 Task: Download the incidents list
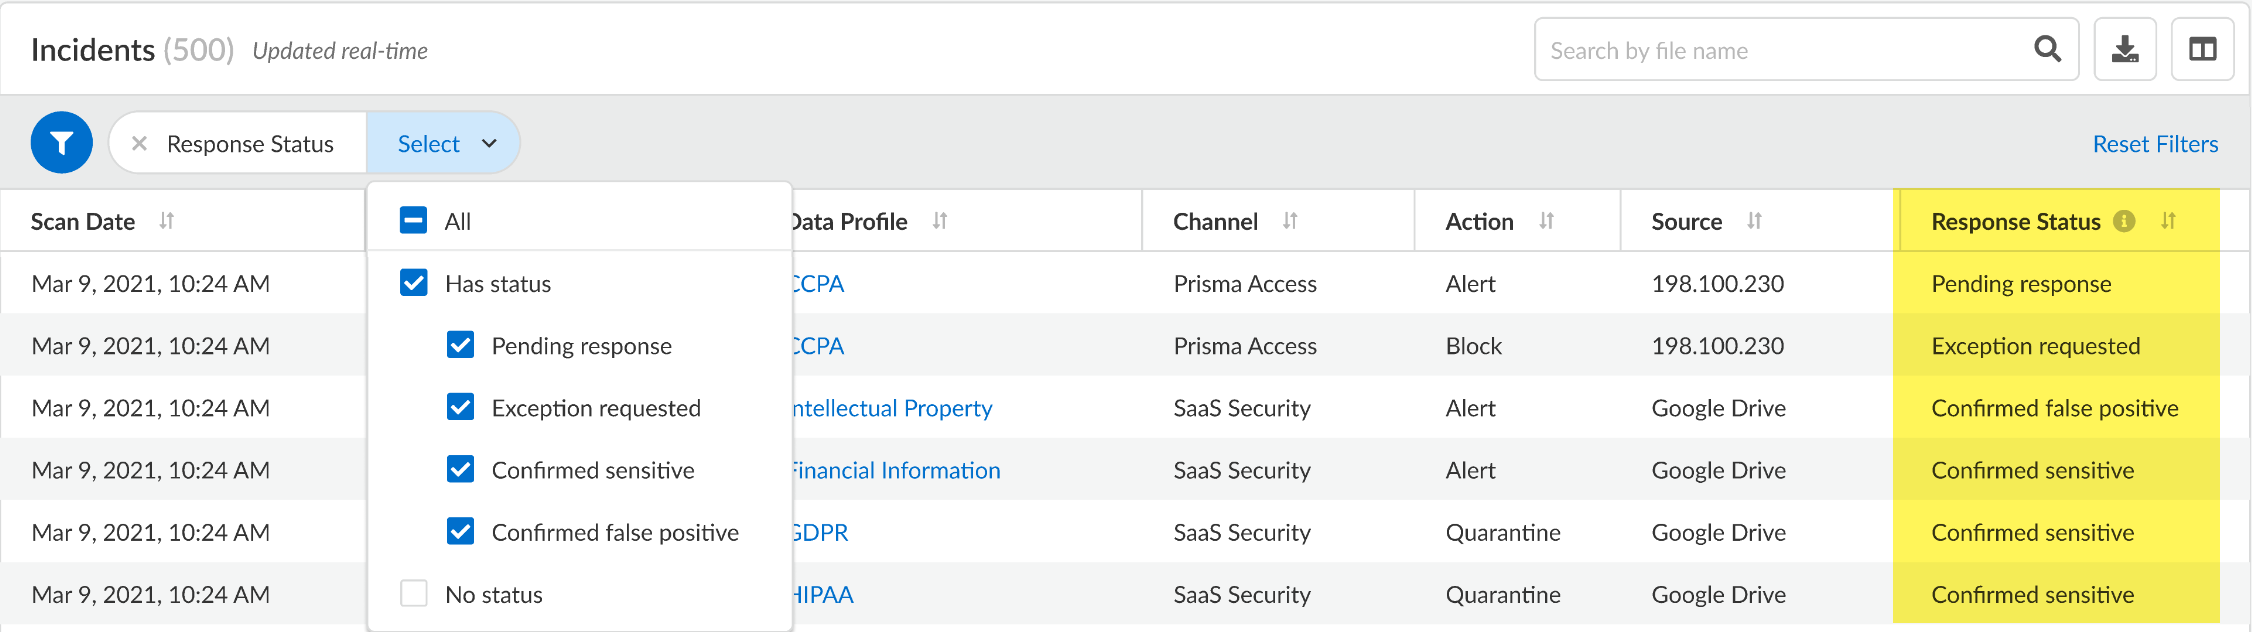[2125, 49]
